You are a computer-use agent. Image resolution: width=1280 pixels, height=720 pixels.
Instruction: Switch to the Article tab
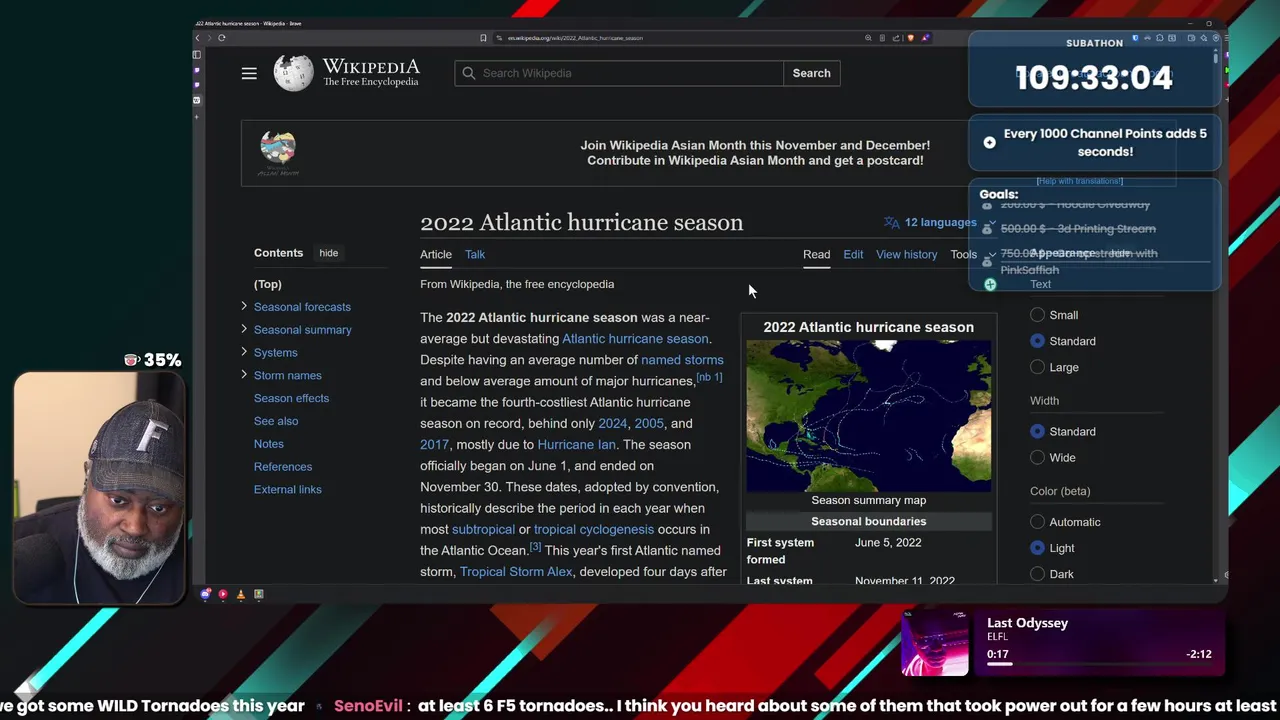point(436,254)
